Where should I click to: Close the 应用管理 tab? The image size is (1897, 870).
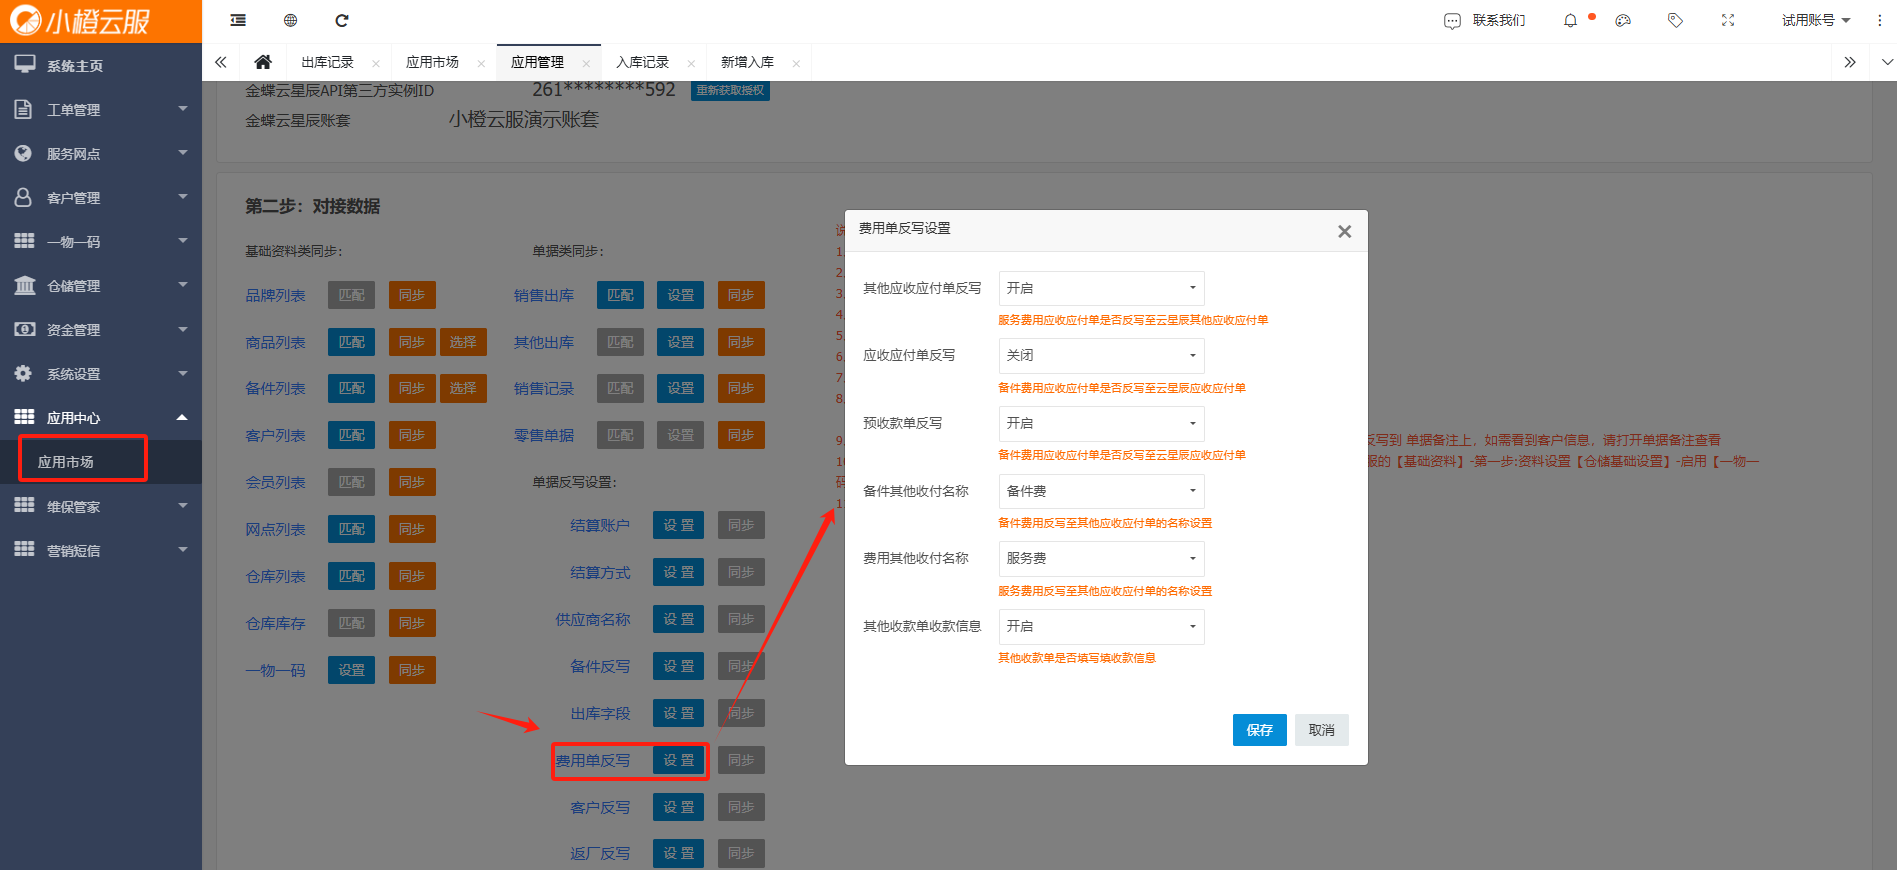click(x=586, y=63)
